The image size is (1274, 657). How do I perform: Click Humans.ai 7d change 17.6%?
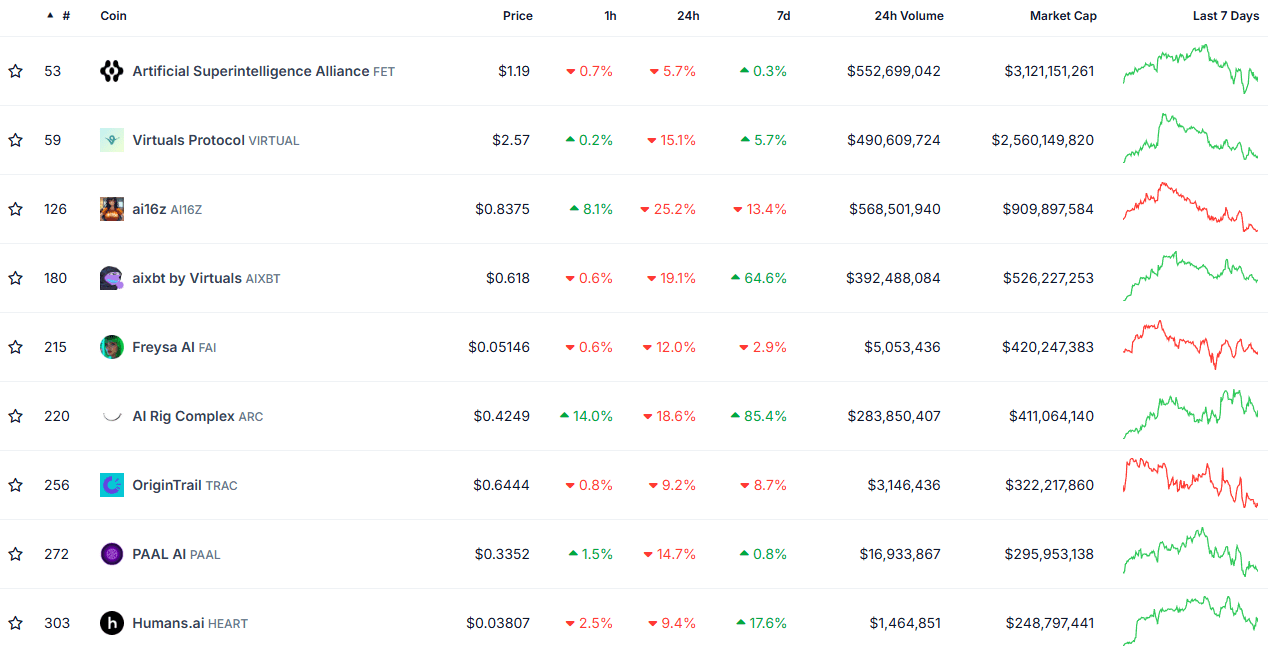pos(762,623)
